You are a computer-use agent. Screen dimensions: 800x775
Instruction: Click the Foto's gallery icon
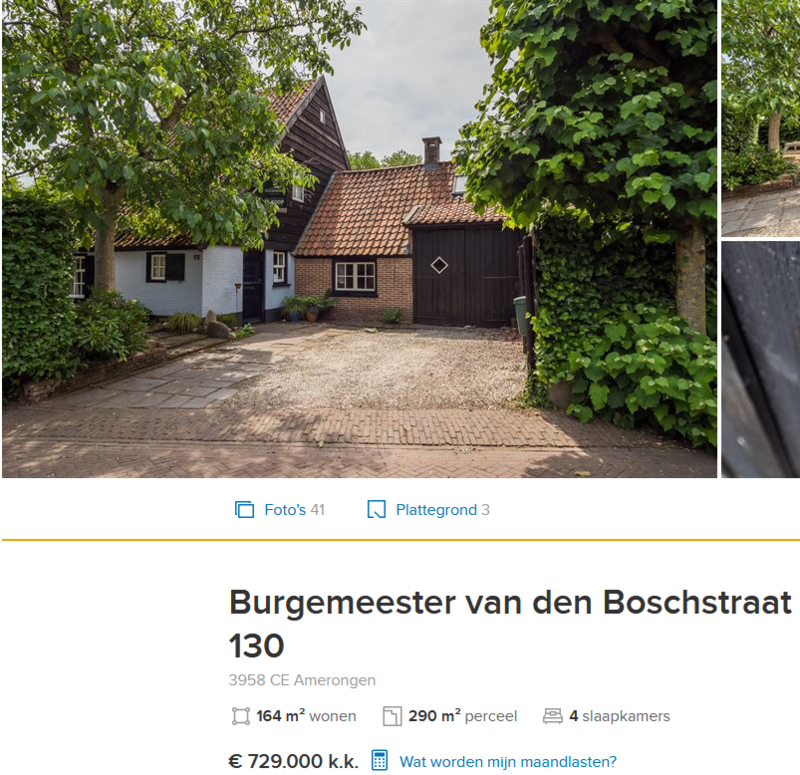pos(244,510)
